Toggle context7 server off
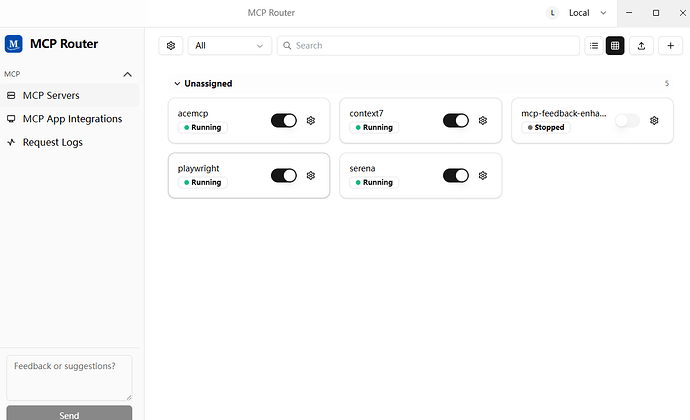The image size is (690, 420). pos(455,120)
